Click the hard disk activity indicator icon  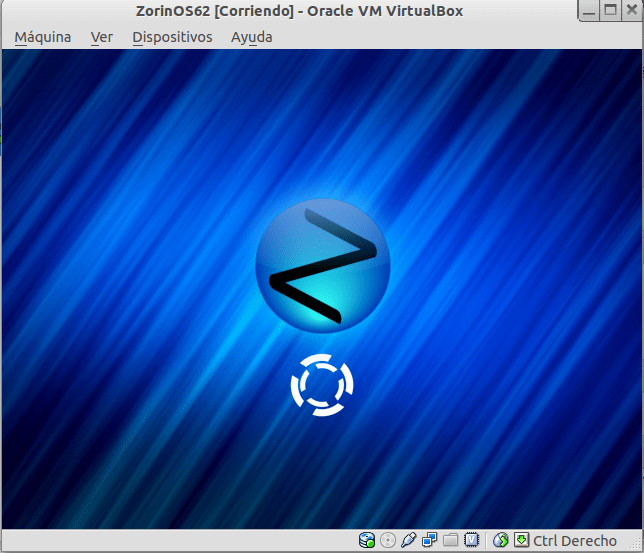367,541
